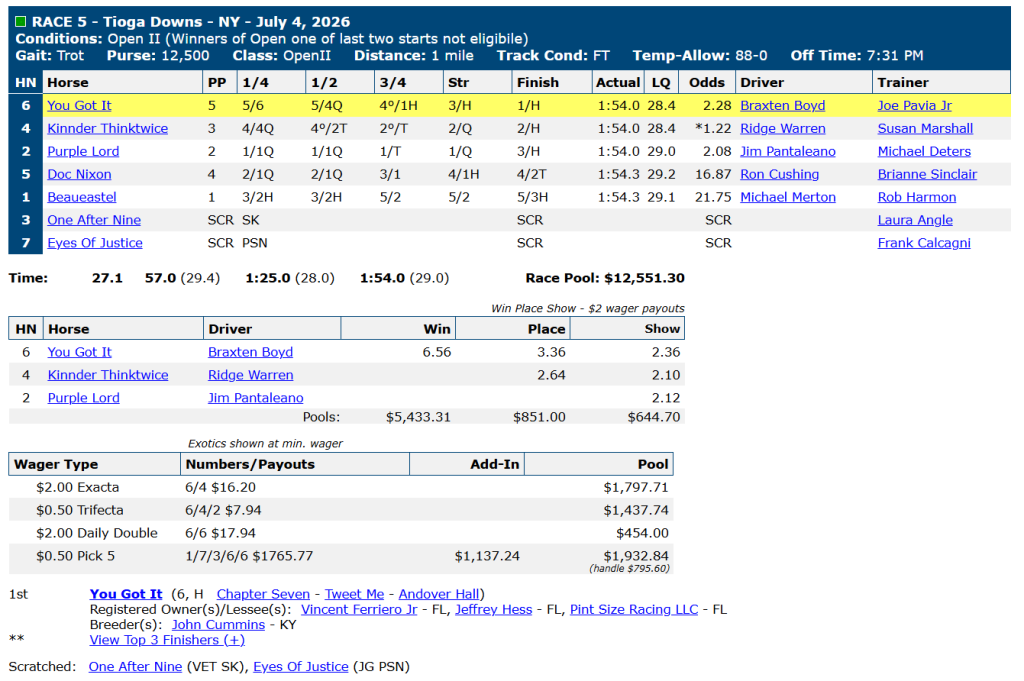The height and width of the screenshot is (681, 1024).
Task: Open dam Tweet Me link
Action: point(355,594)
